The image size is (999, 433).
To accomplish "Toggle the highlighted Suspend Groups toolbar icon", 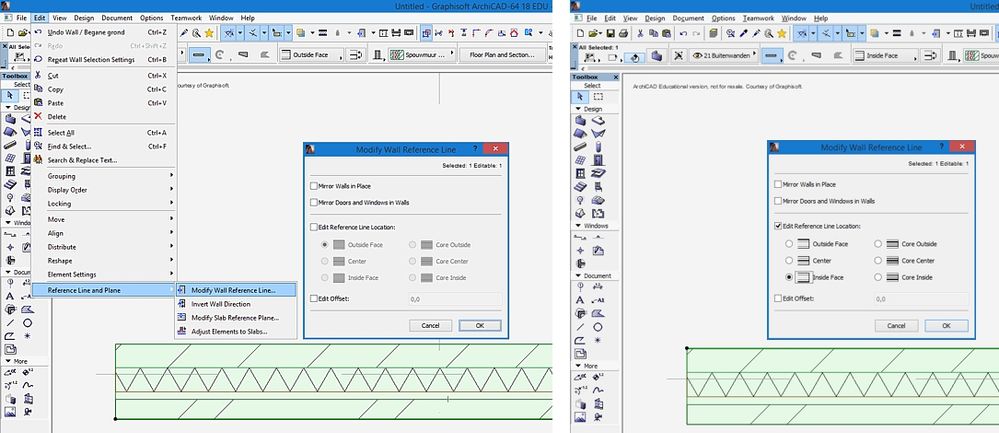I will [426, 33].
